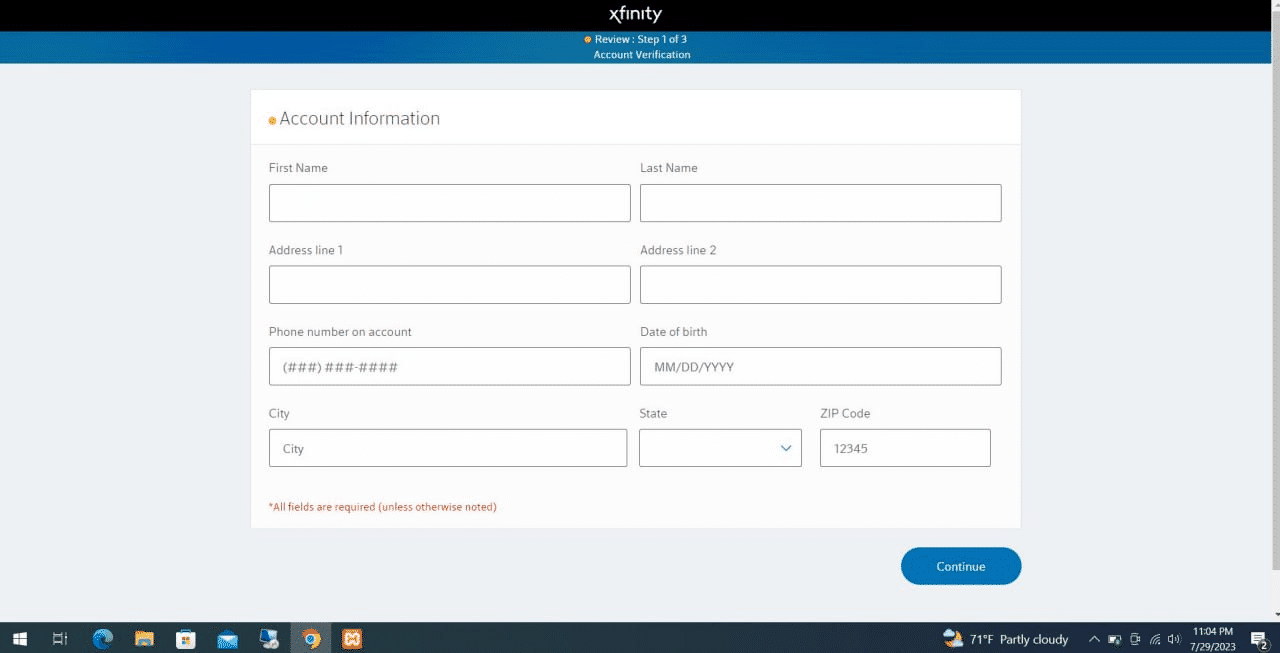Open Task View on the taskbar
Image resolution: width=1280 pixels, height=653 pixels.
[60, 639]
